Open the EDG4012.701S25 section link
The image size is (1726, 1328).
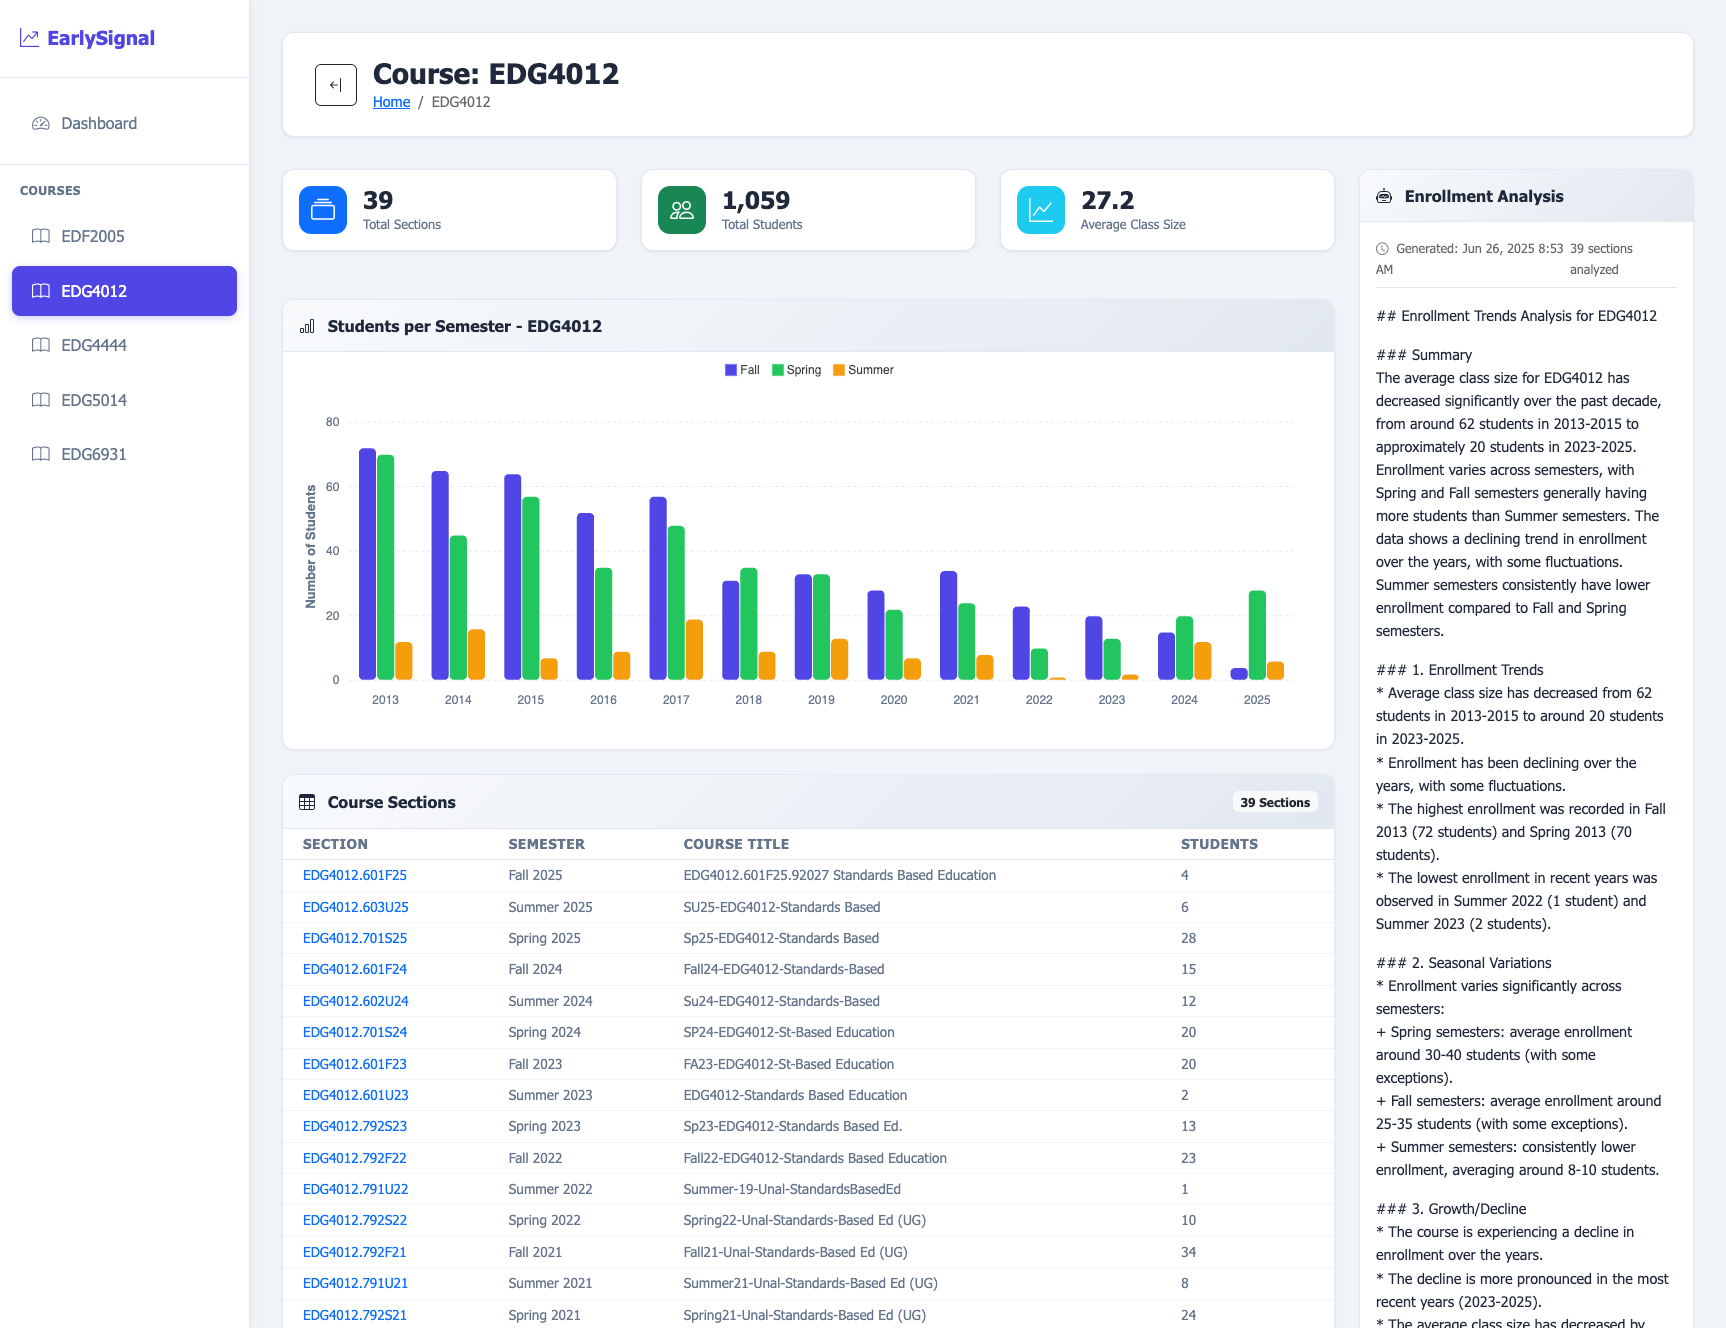pos(355,938)
